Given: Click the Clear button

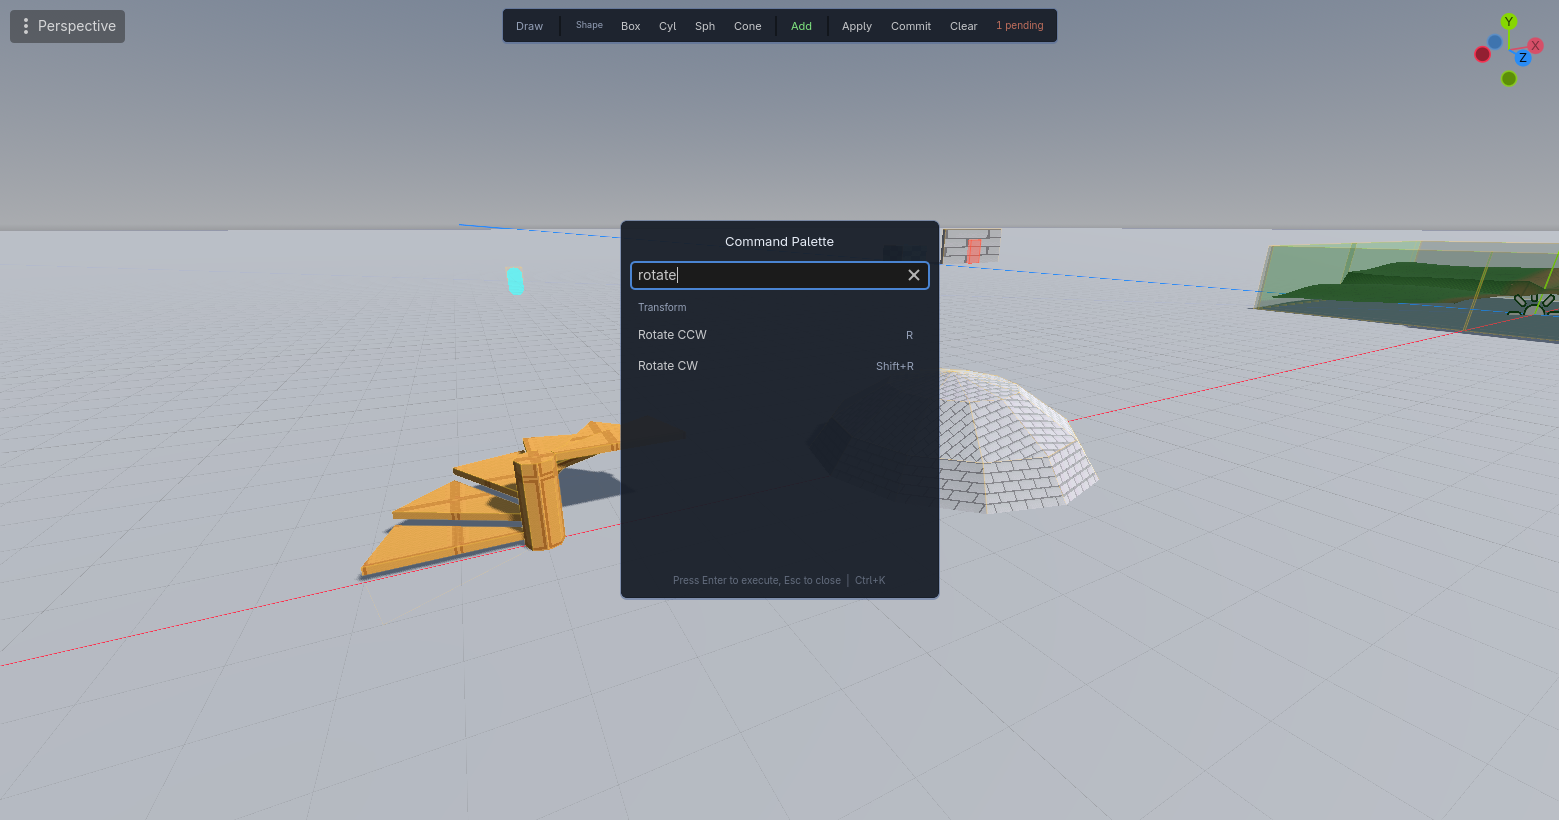Looking at the screenshot, I should pos(963,26).
